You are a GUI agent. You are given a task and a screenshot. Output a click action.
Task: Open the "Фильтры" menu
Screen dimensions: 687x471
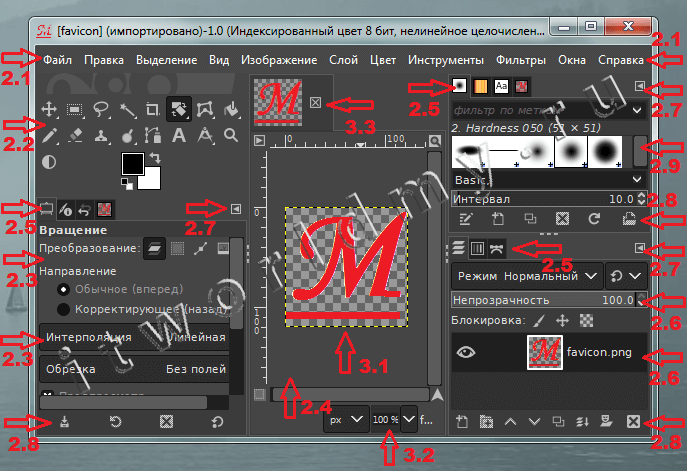(x=521, y=60)
